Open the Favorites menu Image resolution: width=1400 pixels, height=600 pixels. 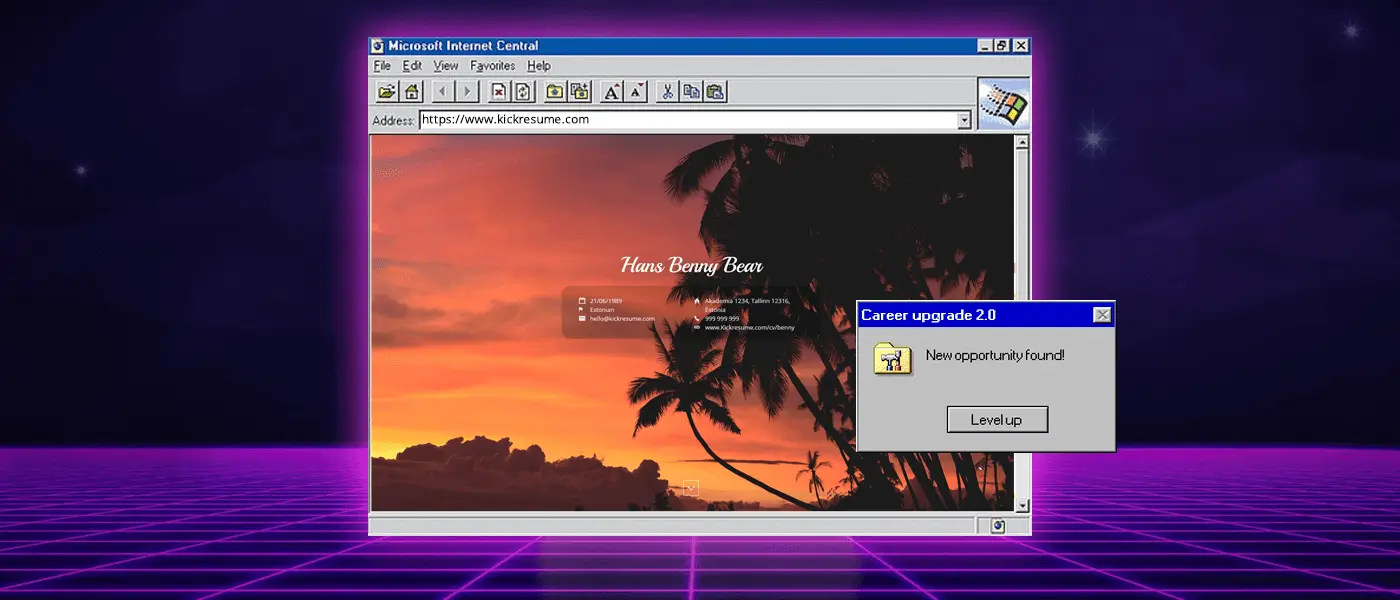click(x=492, y=66)
